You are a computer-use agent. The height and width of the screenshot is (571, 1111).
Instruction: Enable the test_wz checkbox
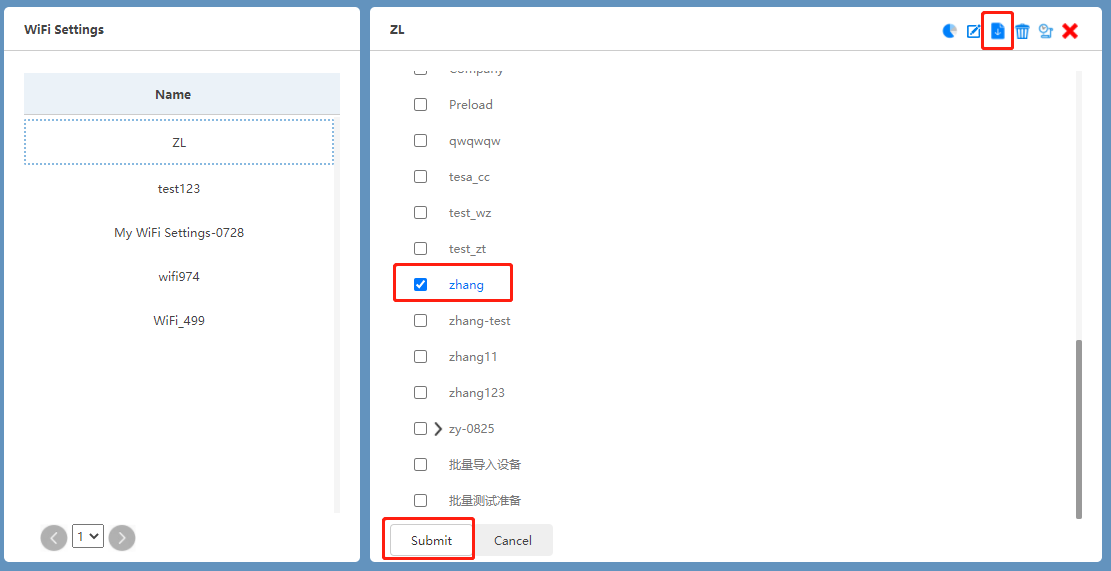pos(421,213)
